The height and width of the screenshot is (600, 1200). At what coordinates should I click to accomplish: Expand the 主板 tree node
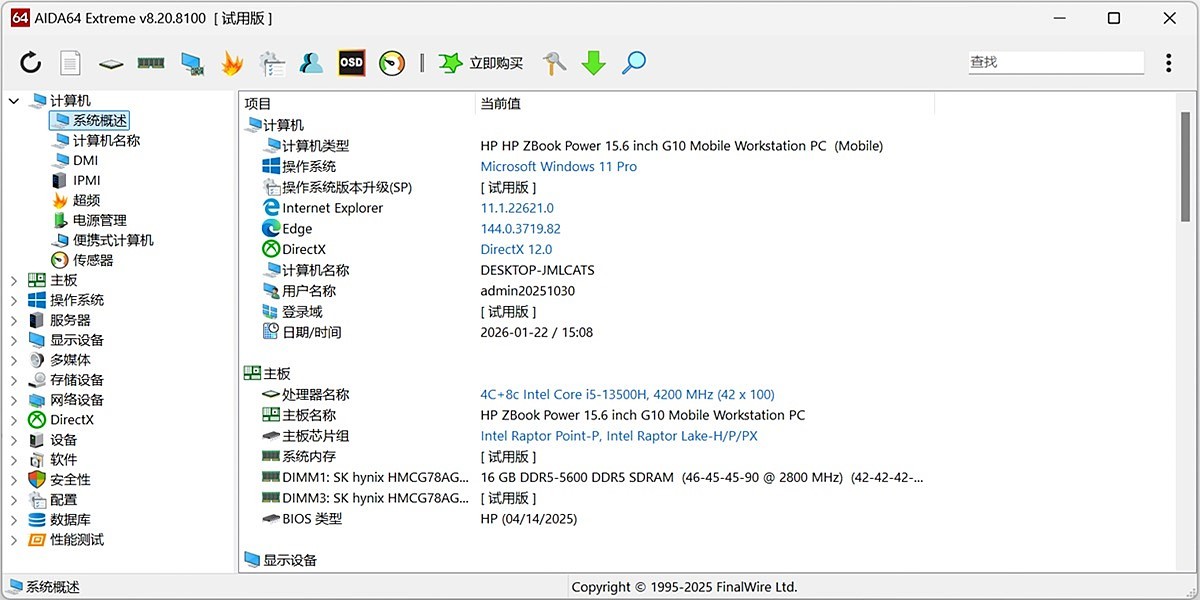[x=12, y=280]
